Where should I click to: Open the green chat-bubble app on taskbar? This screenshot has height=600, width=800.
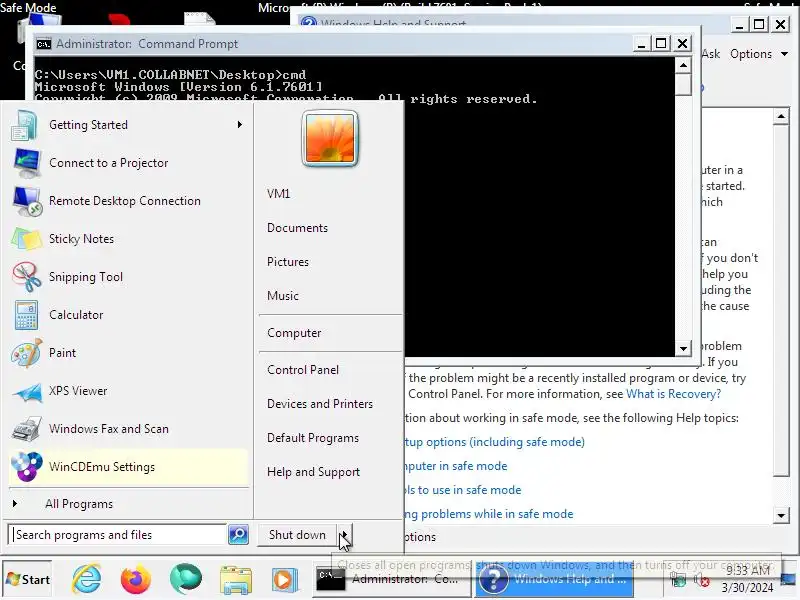tap(186, 579)
